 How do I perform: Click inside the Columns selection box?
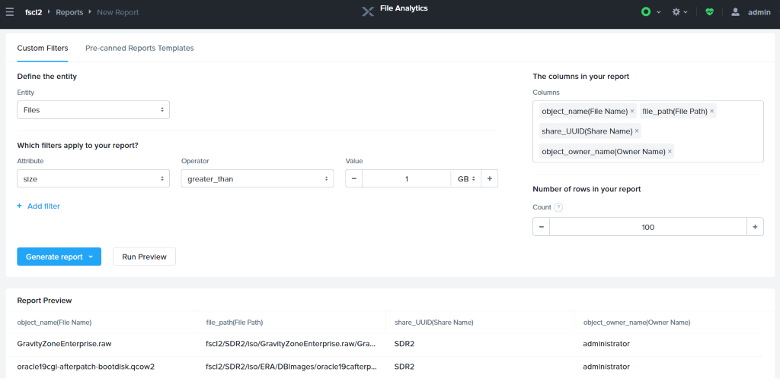tap(648, 131)
